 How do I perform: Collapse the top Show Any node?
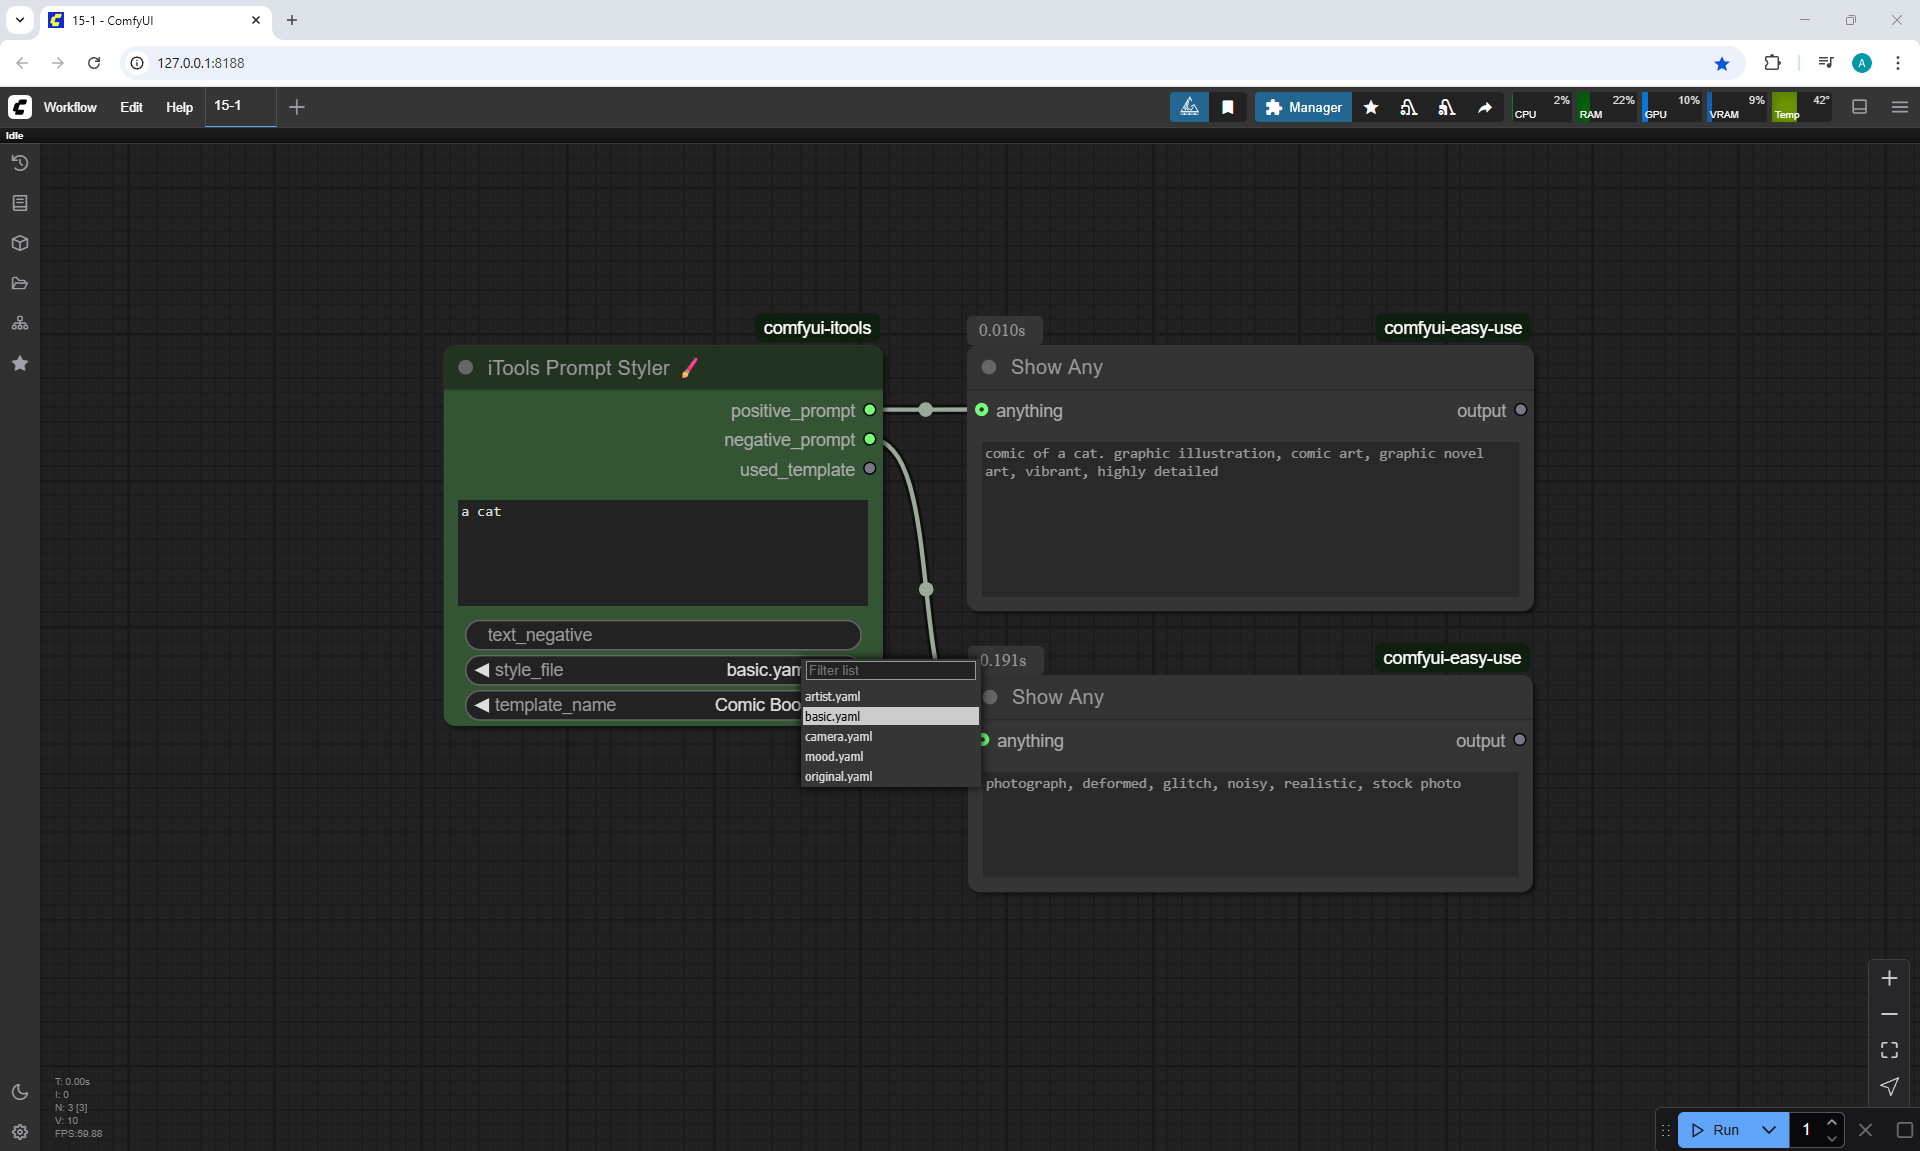(989, 367)
